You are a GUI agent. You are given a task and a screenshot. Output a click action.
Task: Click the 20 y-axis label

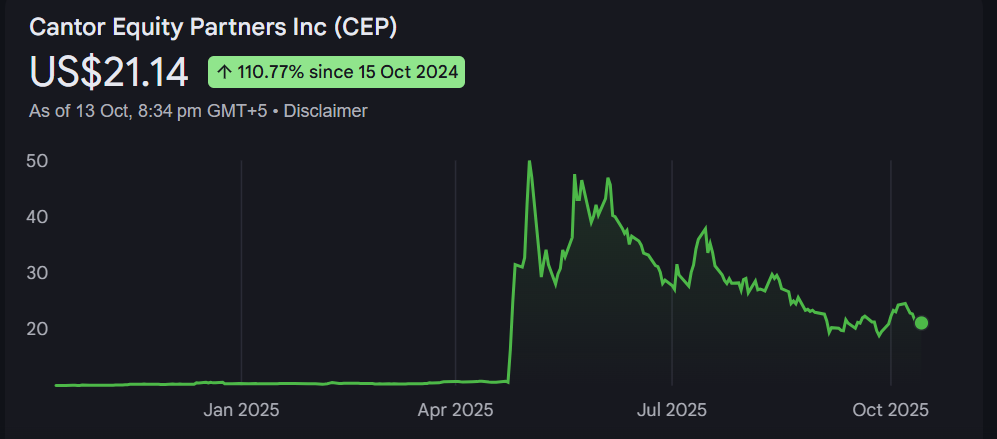tap(40, 329)
